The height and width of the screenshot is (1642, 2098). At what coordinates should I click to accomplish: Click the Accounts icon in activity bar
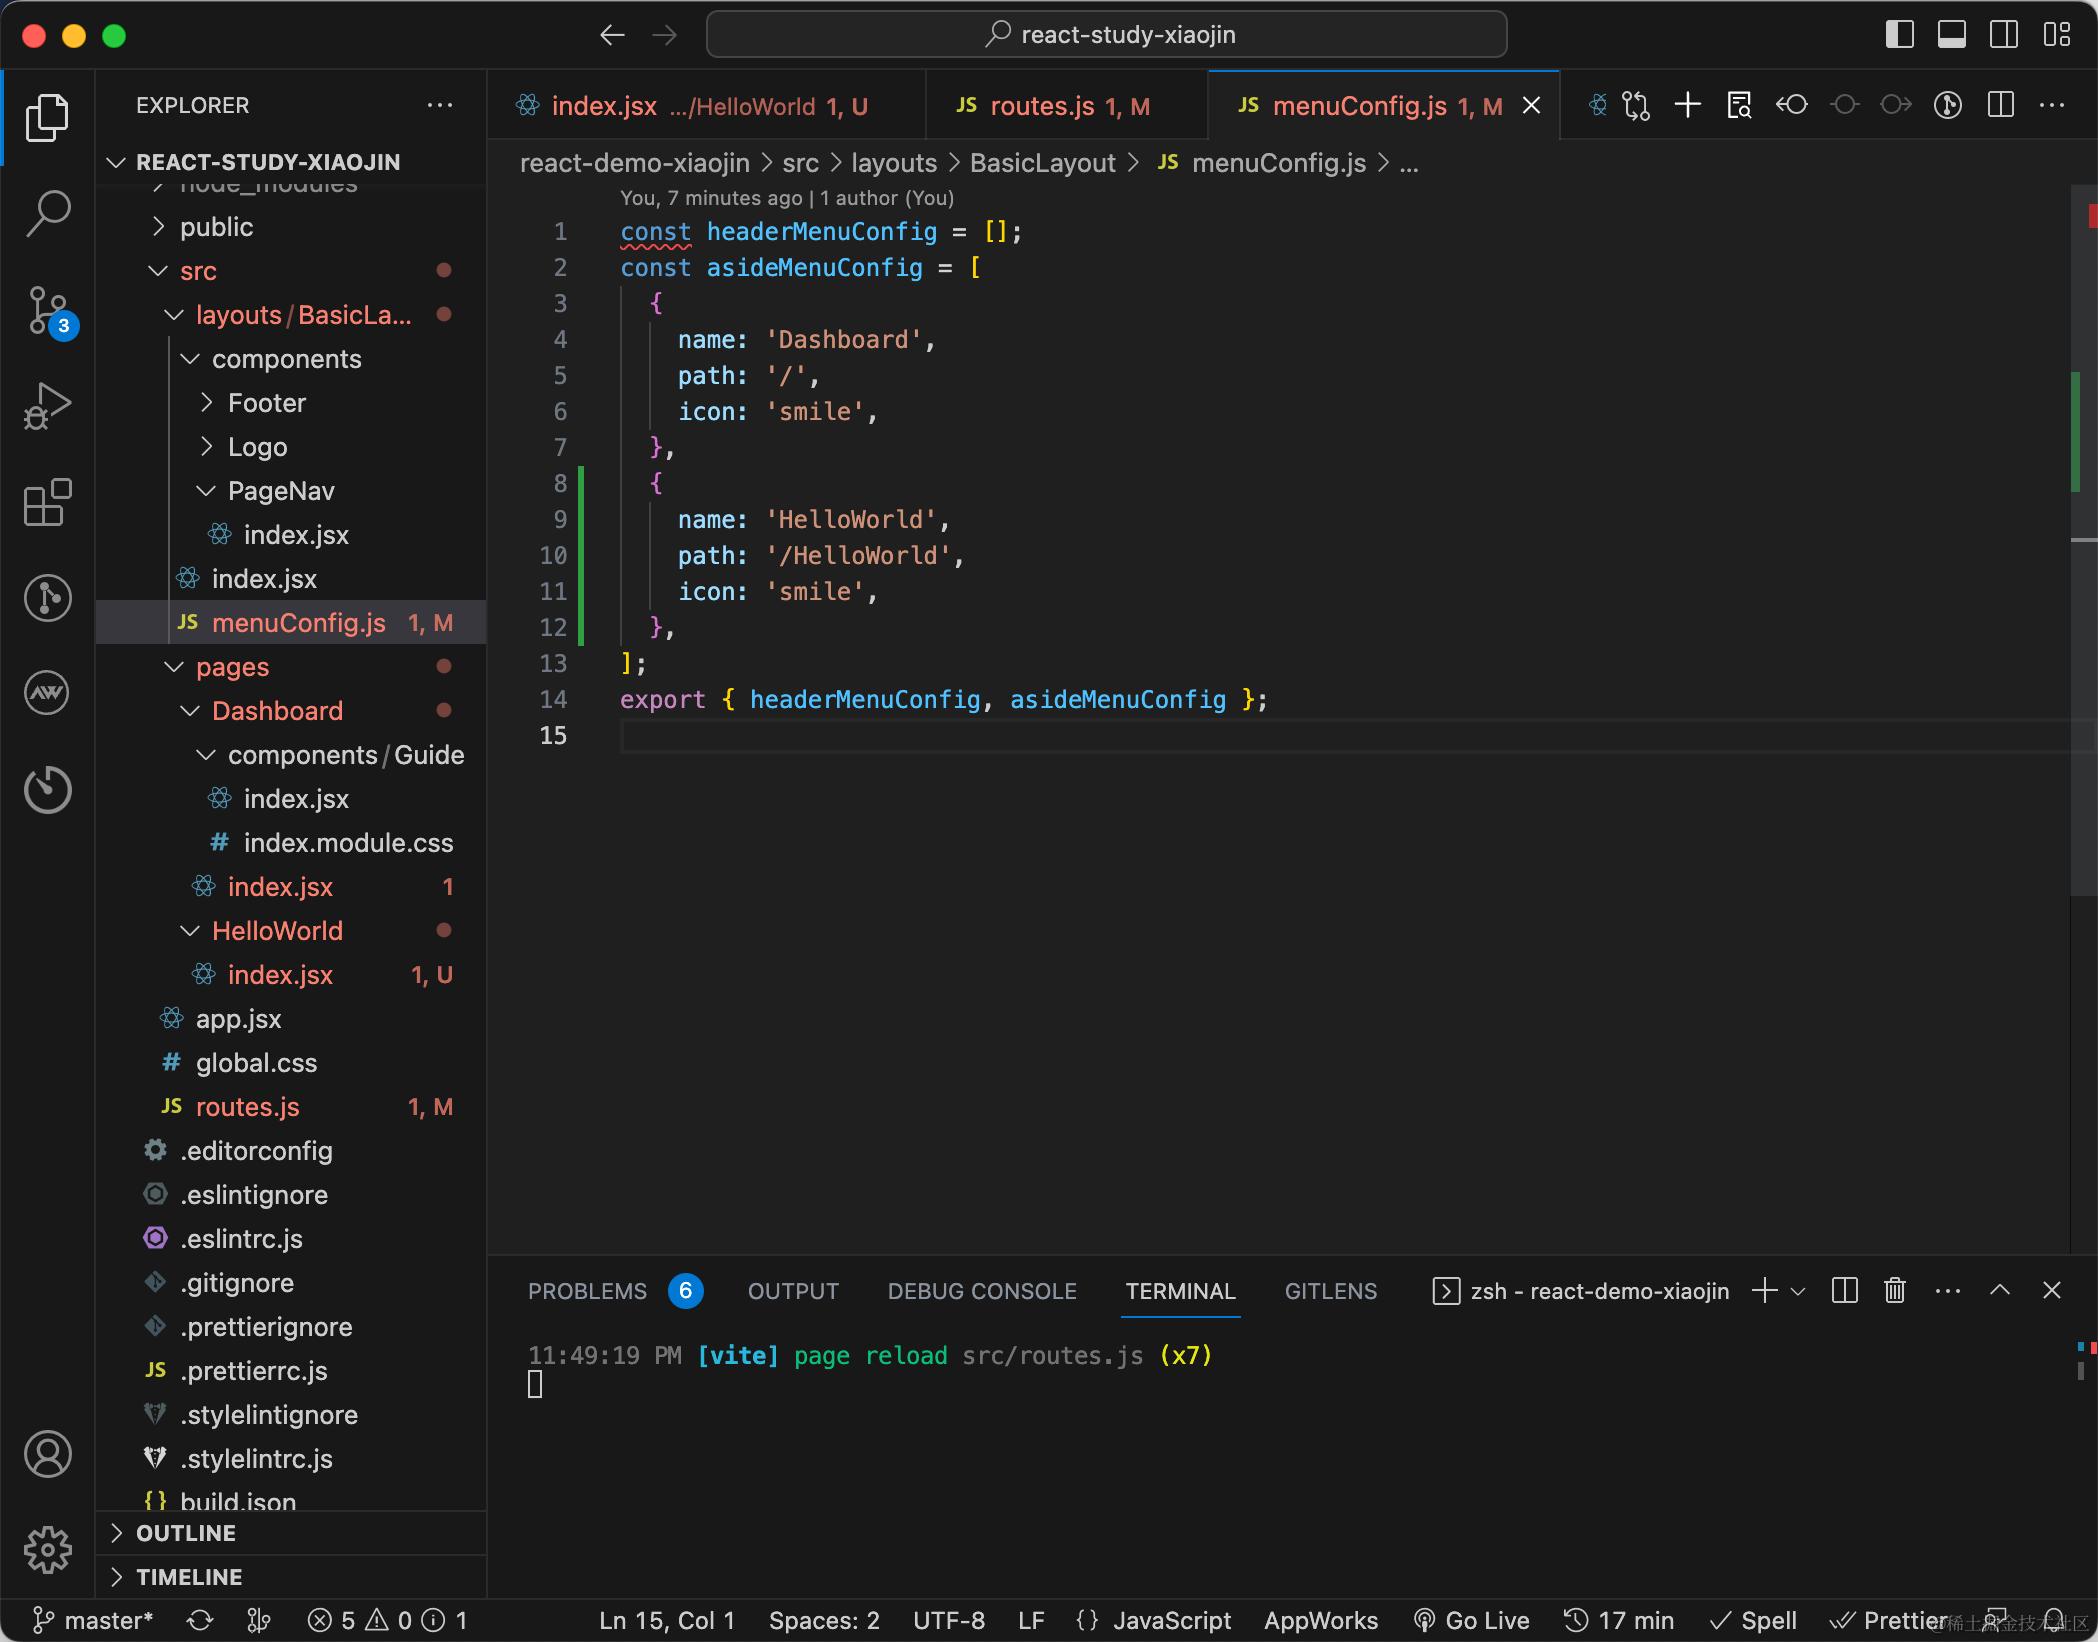coord(47,1454)
